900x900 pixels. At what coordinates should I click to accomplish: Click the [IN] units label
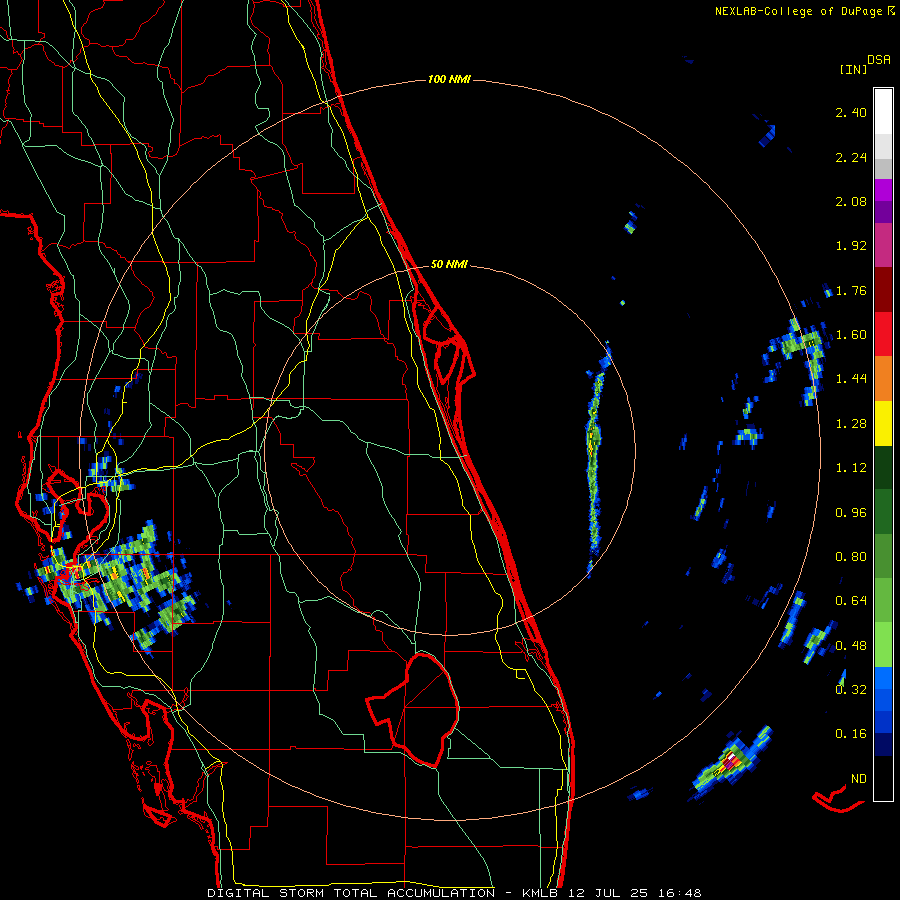pos(854,69)
